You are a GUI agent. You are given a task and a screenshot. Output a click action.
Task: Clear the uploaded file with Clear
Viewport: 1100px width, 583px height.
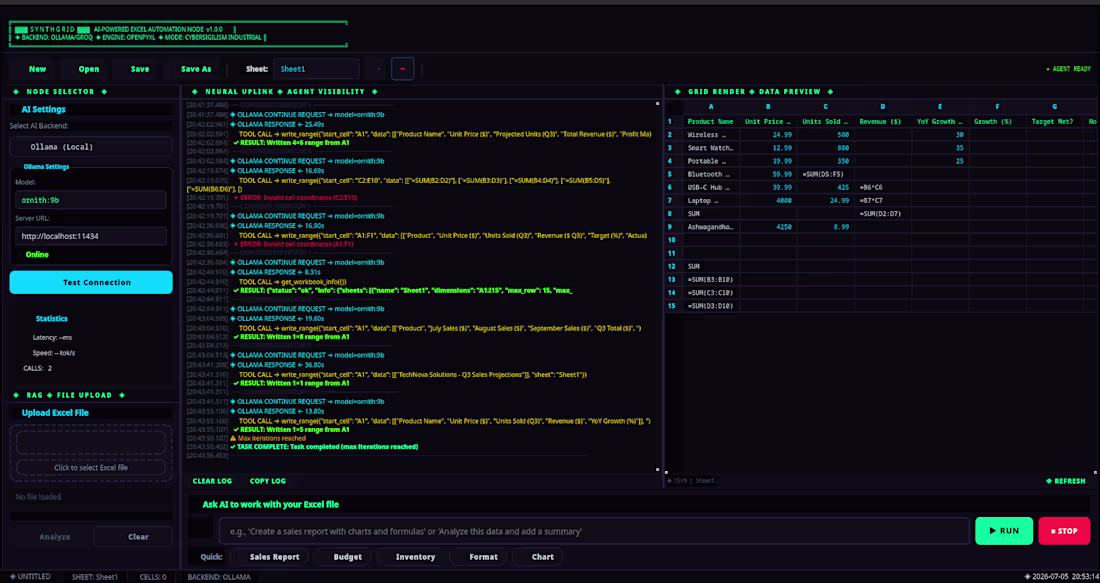133,537
